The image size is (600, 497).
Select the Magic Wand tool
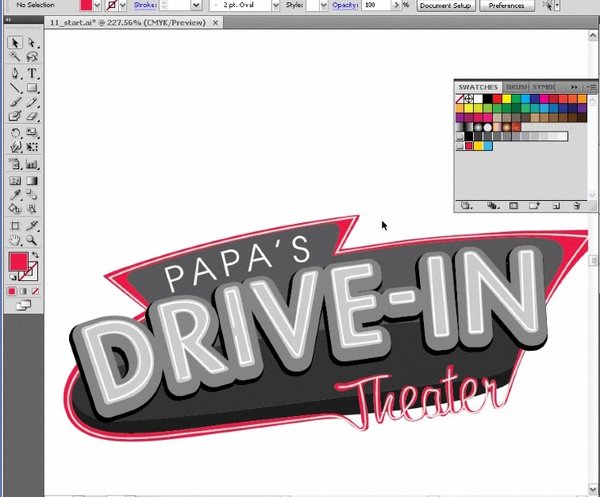15,58
